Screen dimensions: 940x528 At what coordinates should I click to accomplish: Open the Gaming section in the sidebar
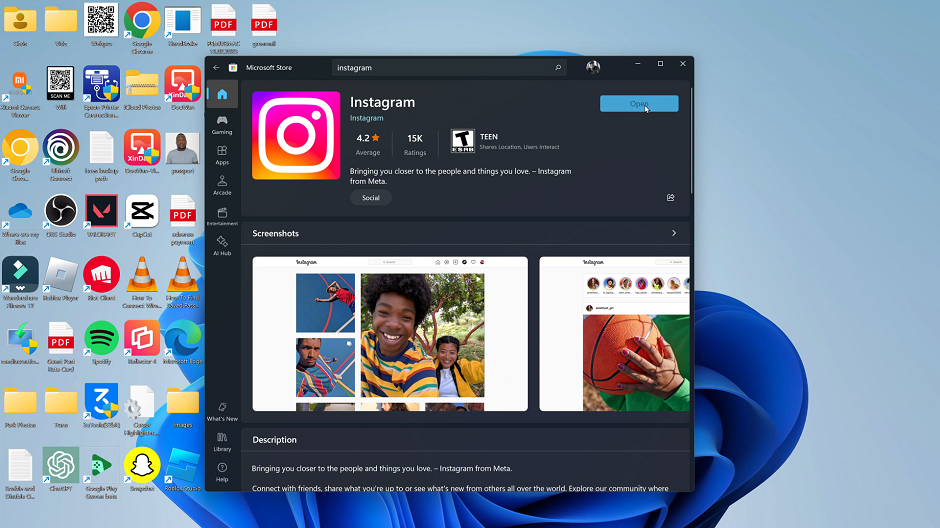(222, 125)
